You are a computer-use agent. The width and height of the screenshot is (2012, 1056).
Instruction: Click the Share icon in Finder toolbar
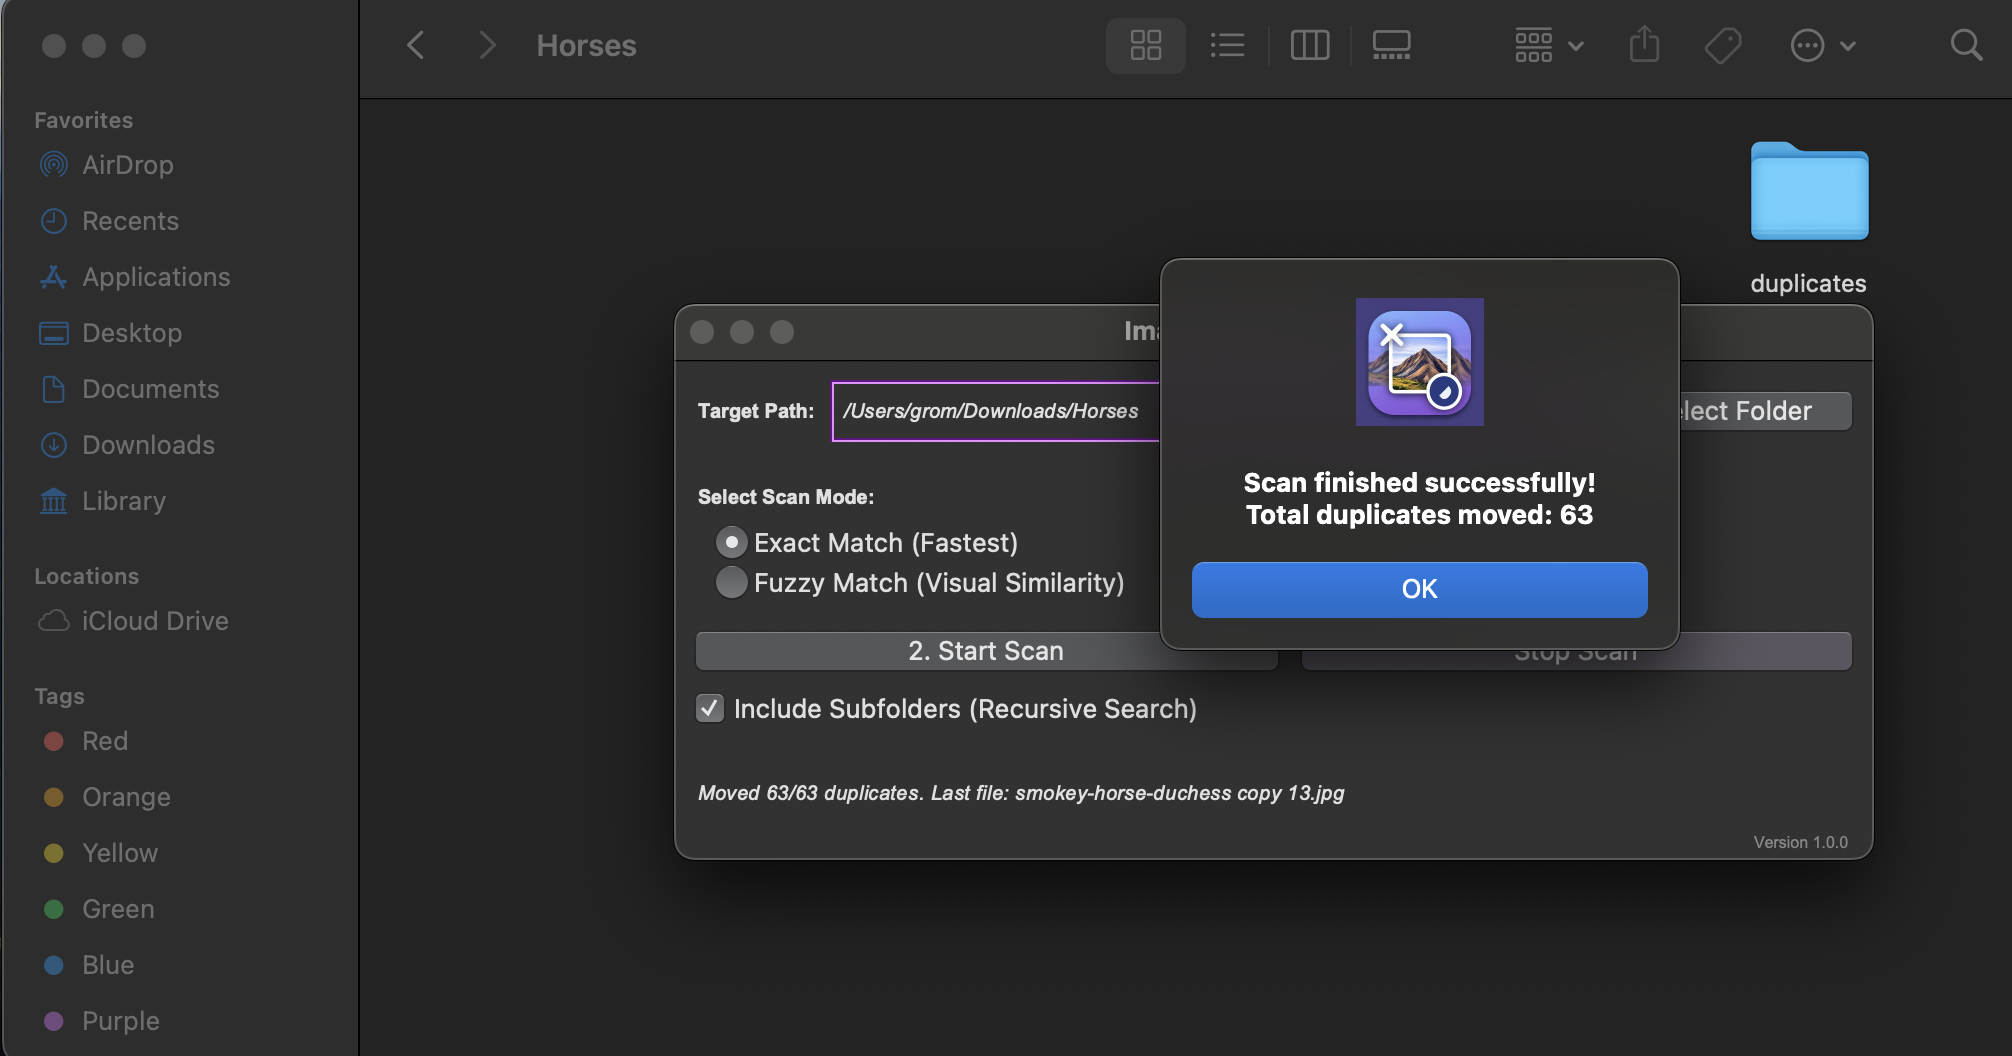coord(1644,45)
